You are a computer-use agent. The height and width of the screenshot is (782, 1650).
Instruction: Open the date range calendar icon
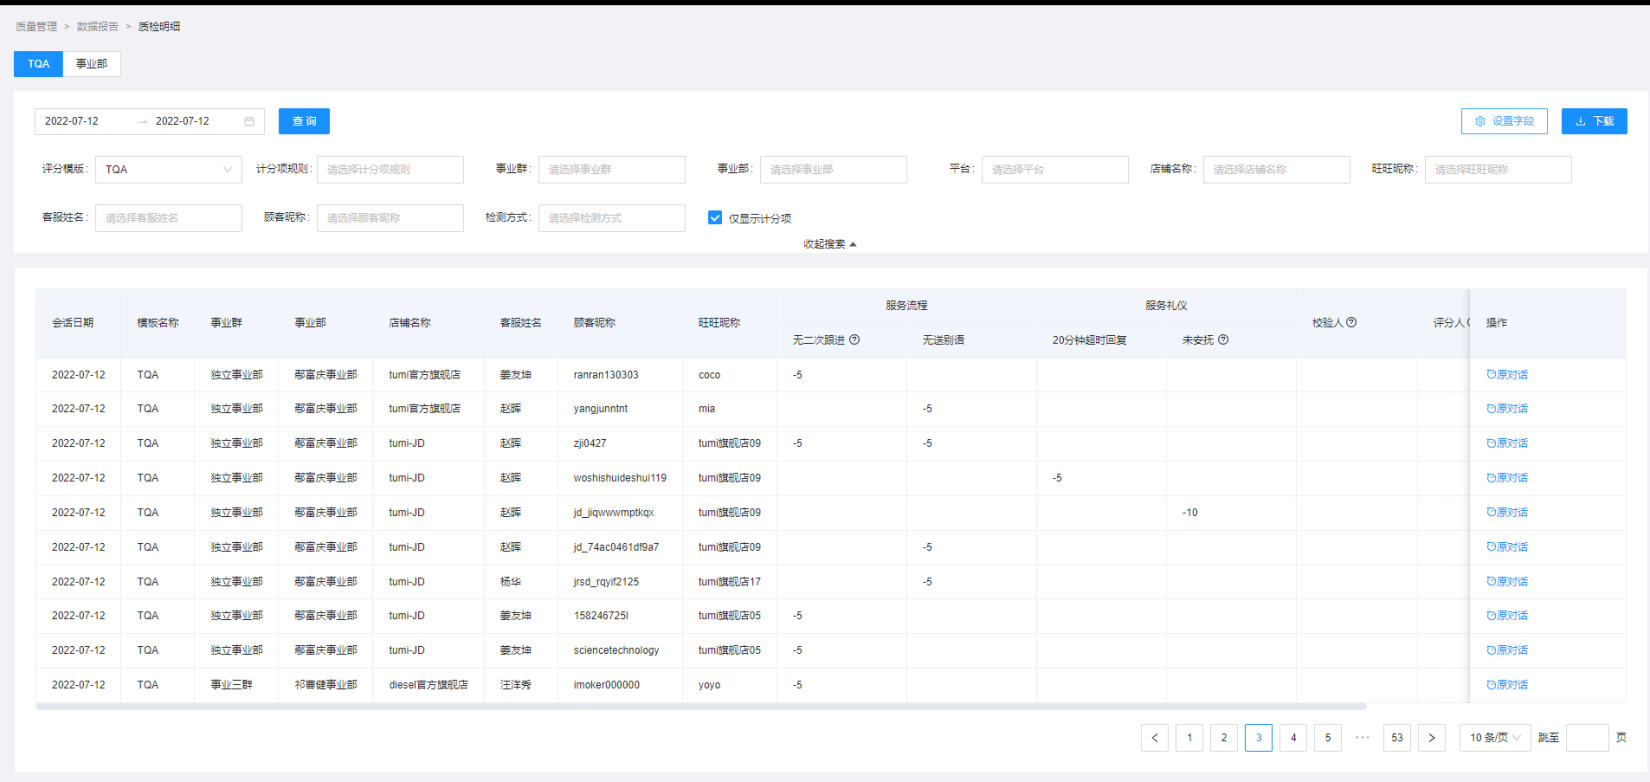point(249,121)
